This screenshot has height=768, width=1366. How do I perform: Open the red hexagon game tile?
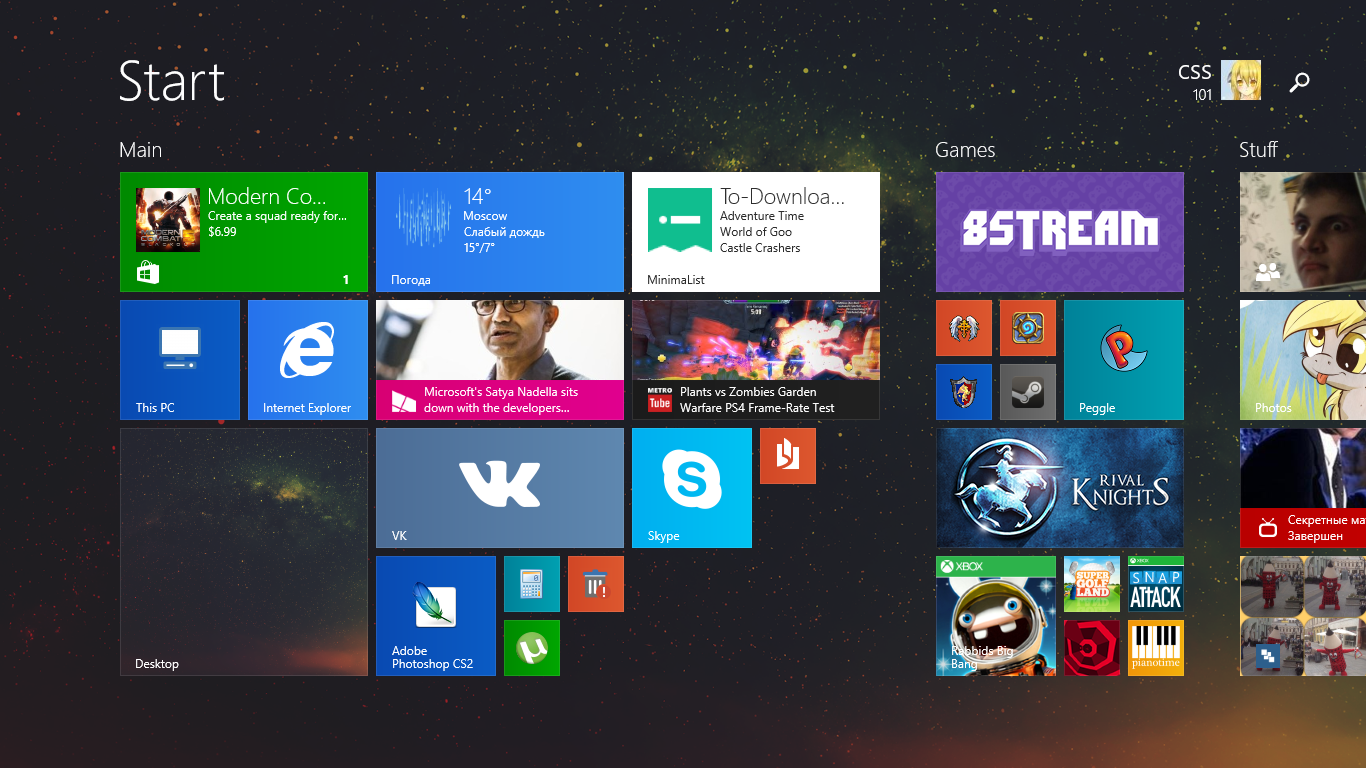pos(1092,648)
